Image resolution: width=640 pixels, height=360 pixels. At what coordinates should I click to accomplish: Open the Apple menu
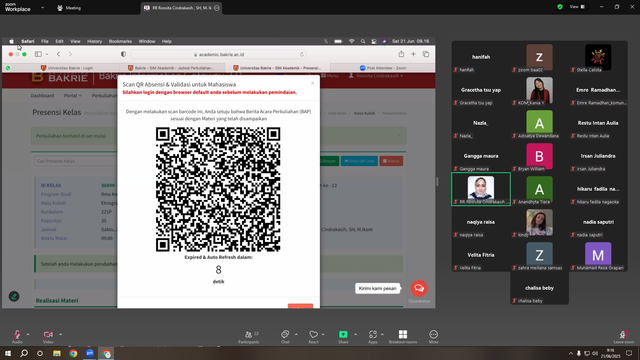11,41
